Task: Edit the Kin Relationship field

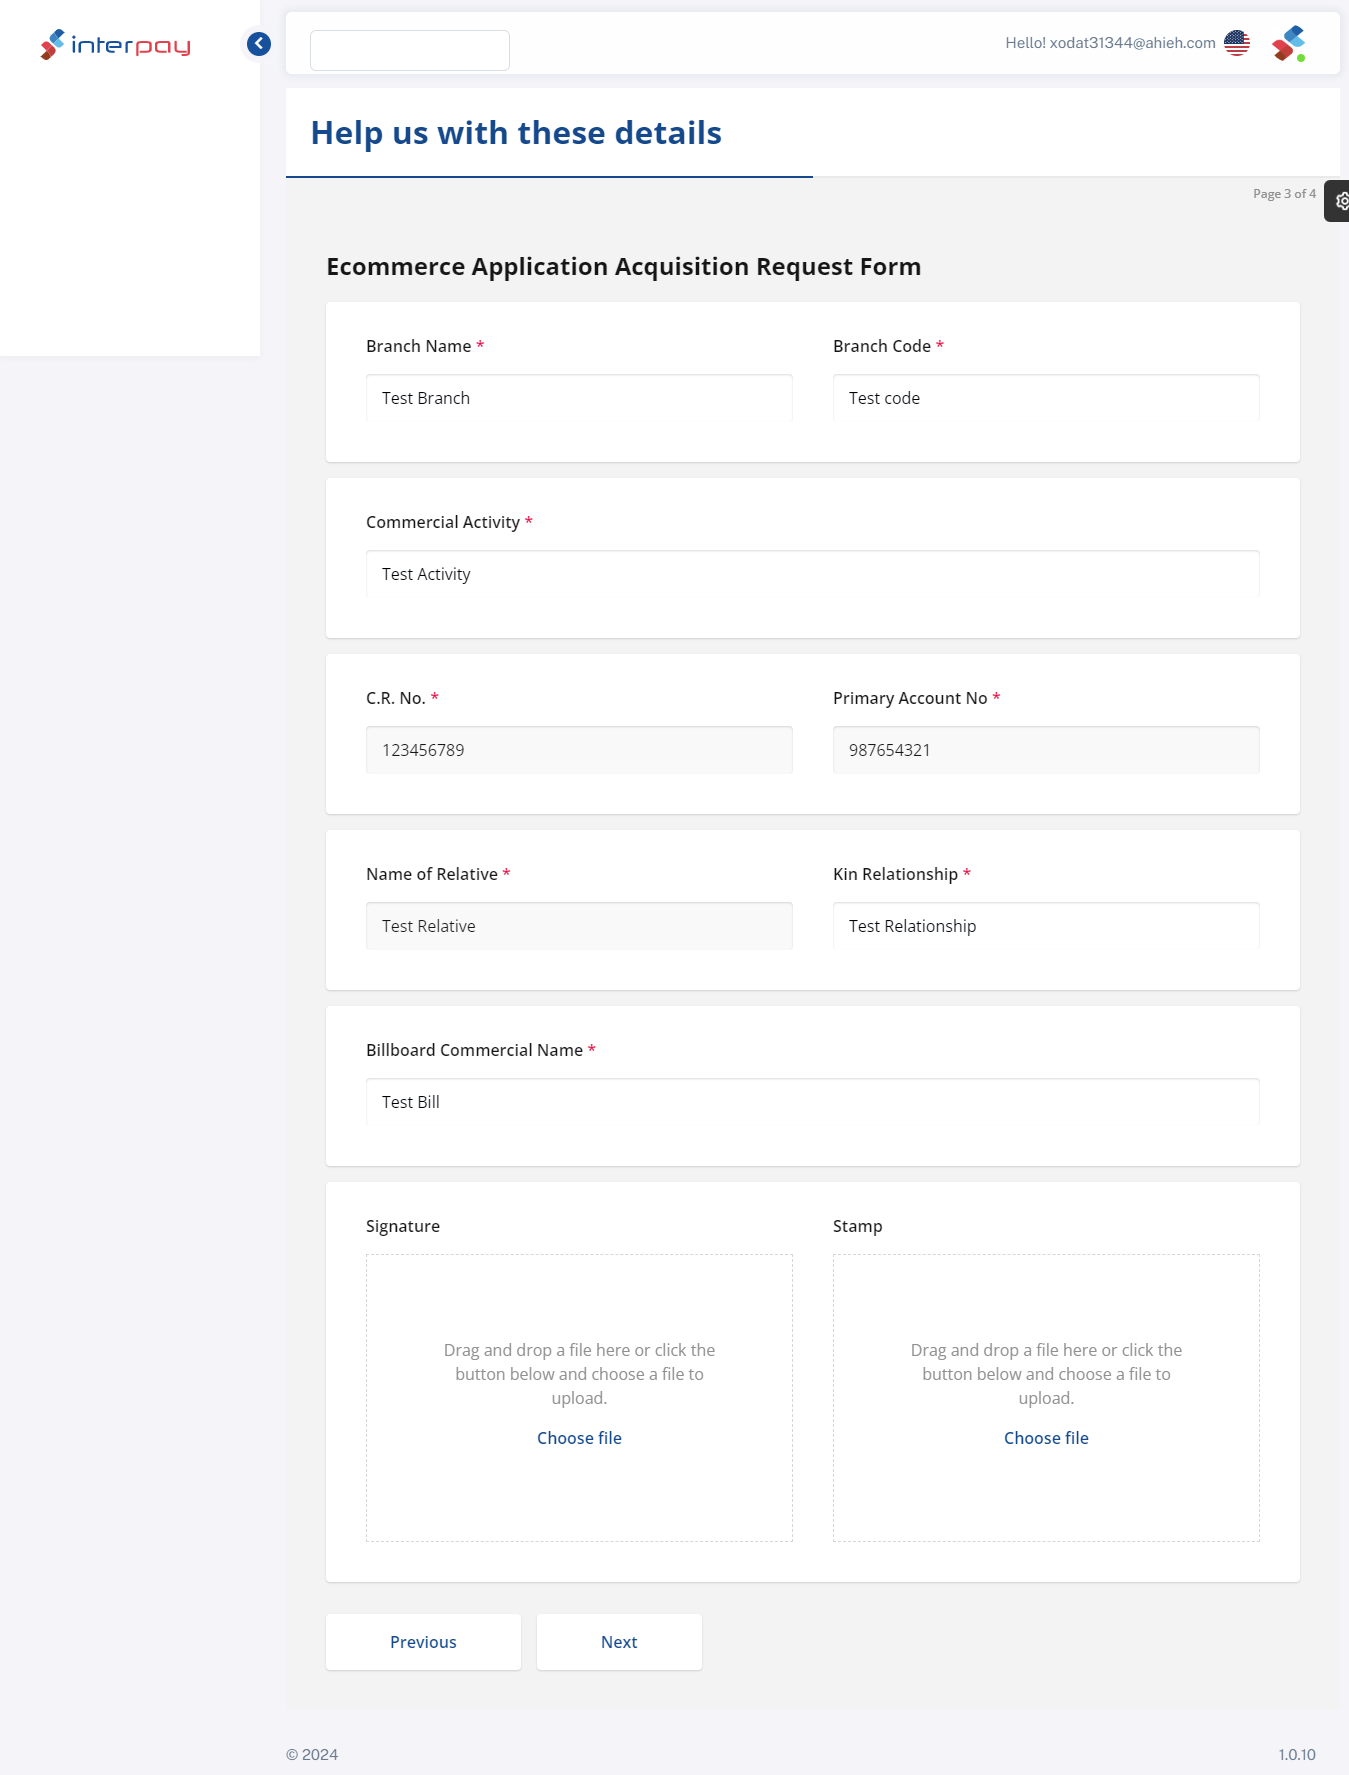Action: (x=1045, y=926)
